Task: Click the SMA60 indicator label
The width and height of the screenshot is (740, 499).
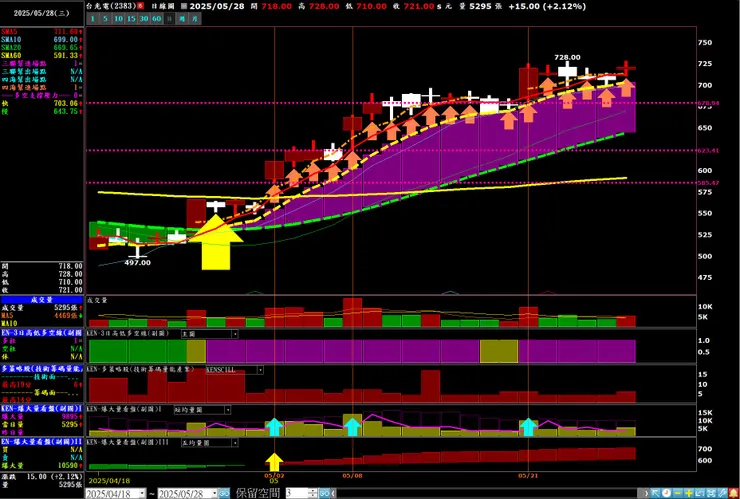Action: tap(11, 55)
